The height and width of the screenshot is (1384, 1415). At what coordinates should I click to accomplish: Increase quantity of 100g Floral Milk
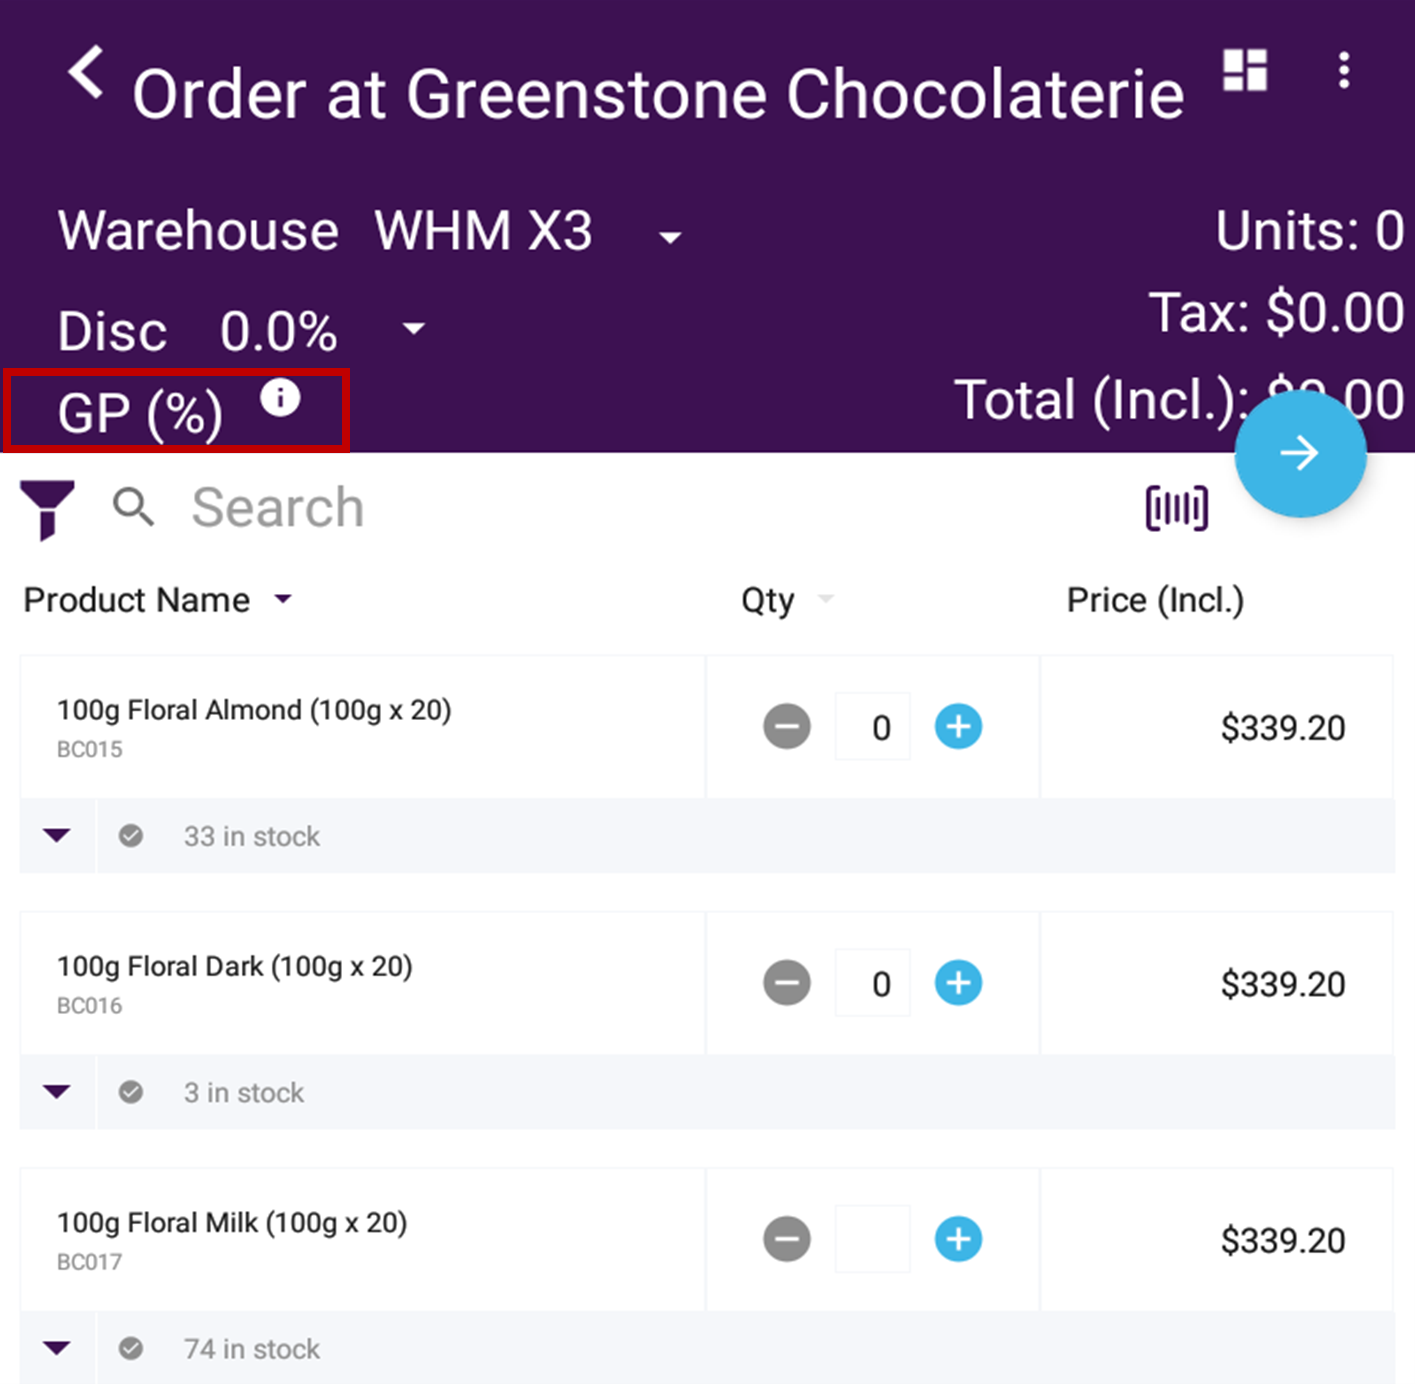958,1240
